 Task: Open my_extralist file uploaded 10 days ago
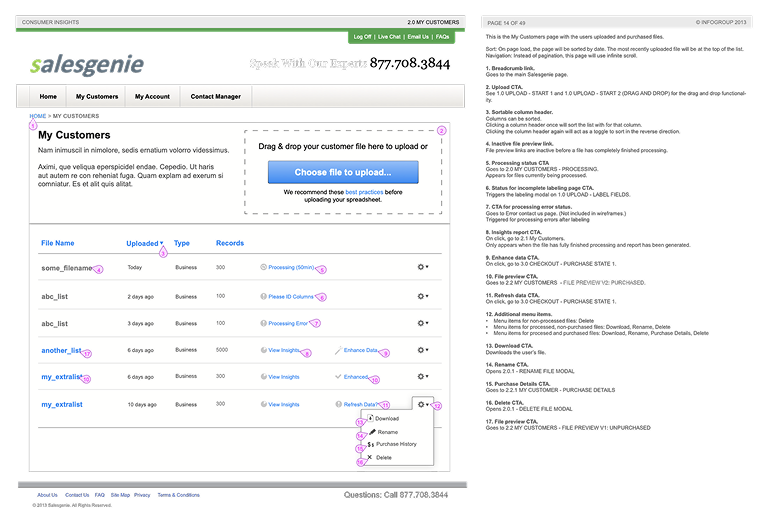coord(62,405)
